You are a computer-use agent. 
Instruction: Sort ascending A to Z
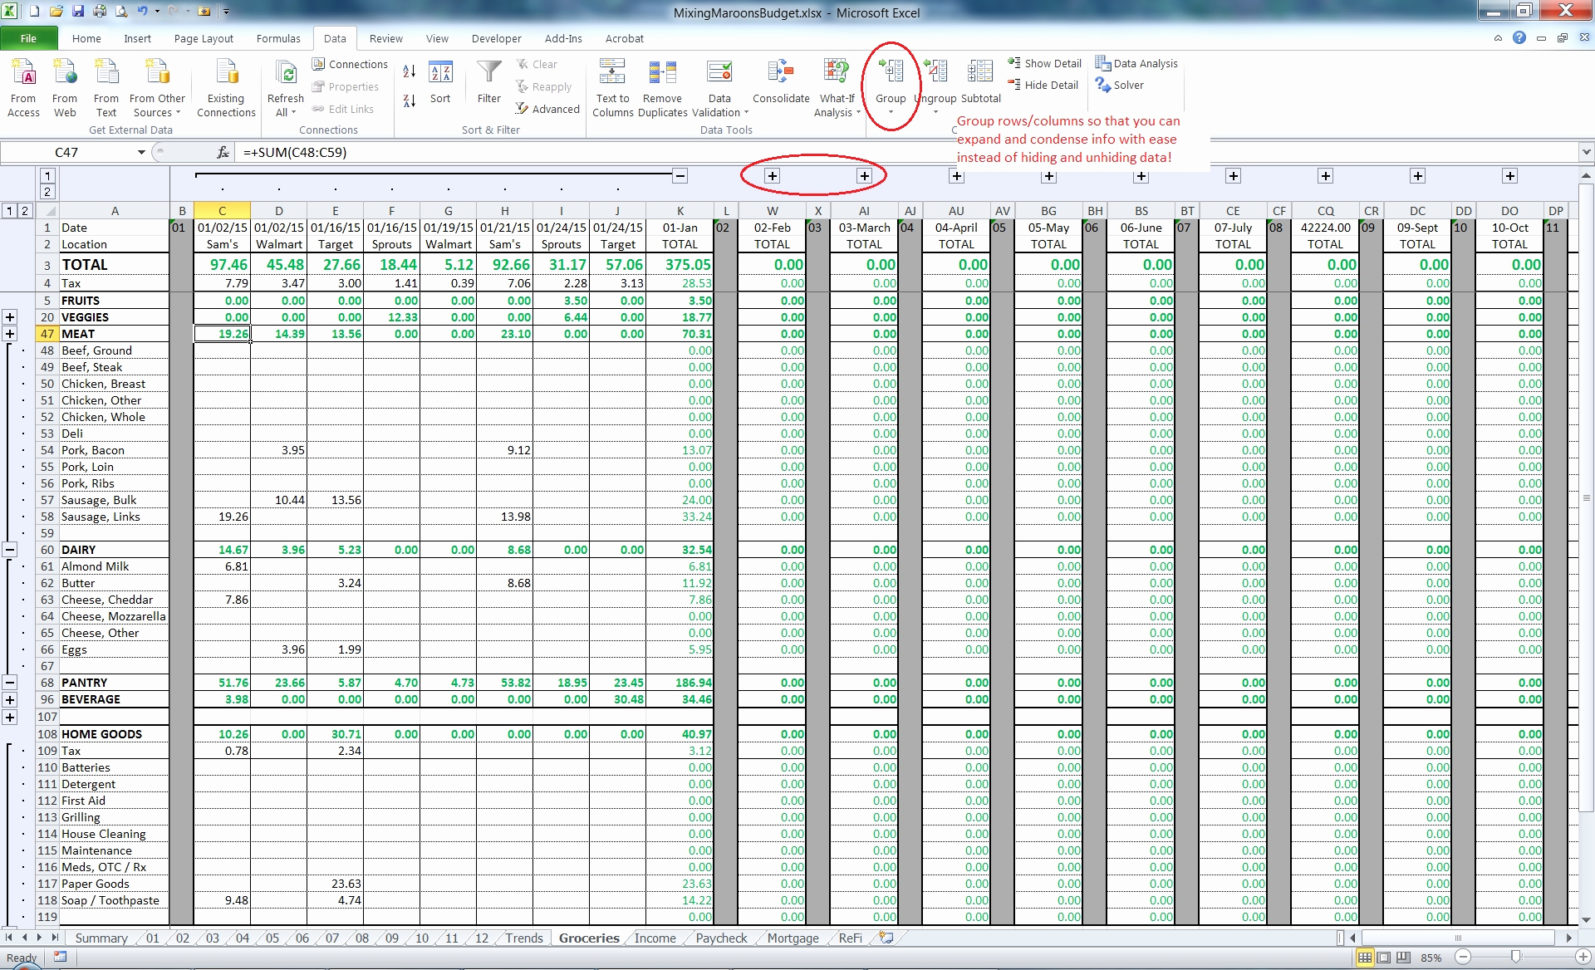pyautogui.click(x=410, y=72)
